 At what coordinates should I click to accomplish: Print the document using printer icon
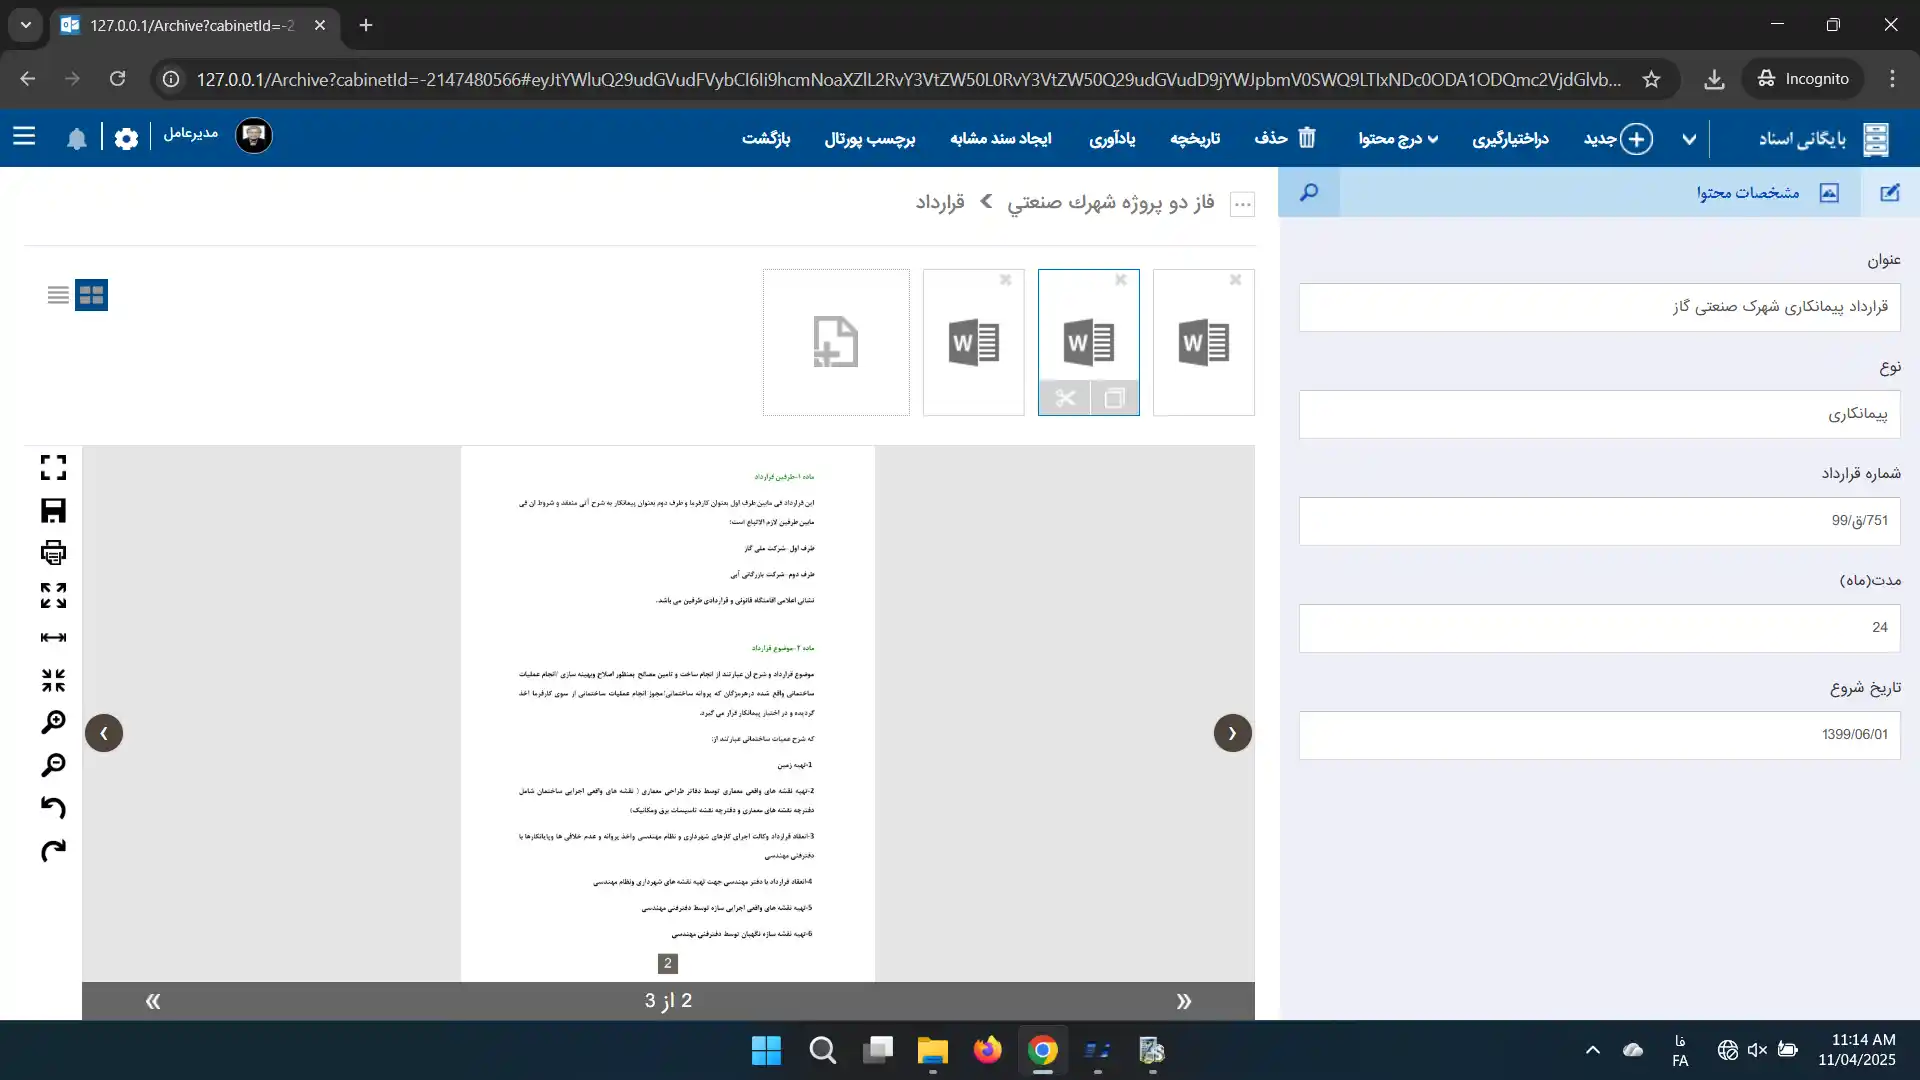(x=53, y=553)
